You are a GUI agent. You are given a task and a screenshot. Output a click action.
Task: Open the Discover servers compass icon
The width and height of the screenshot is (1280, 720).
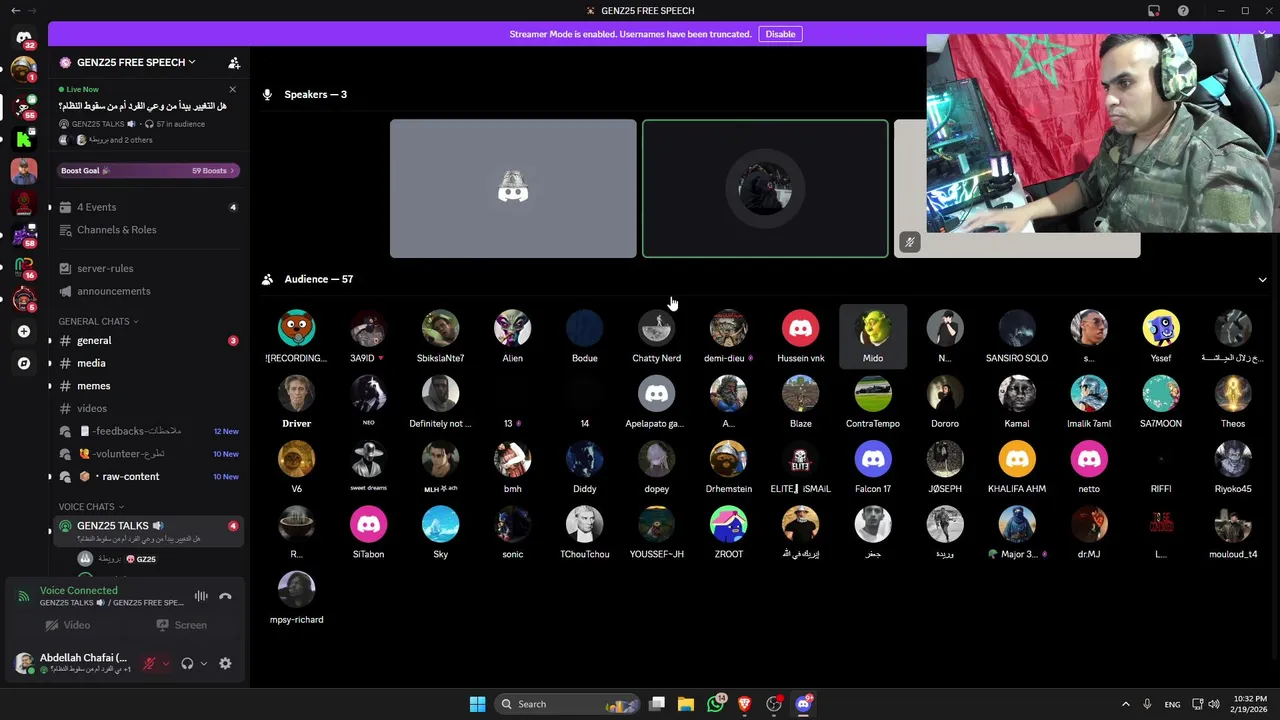(24, 364)
